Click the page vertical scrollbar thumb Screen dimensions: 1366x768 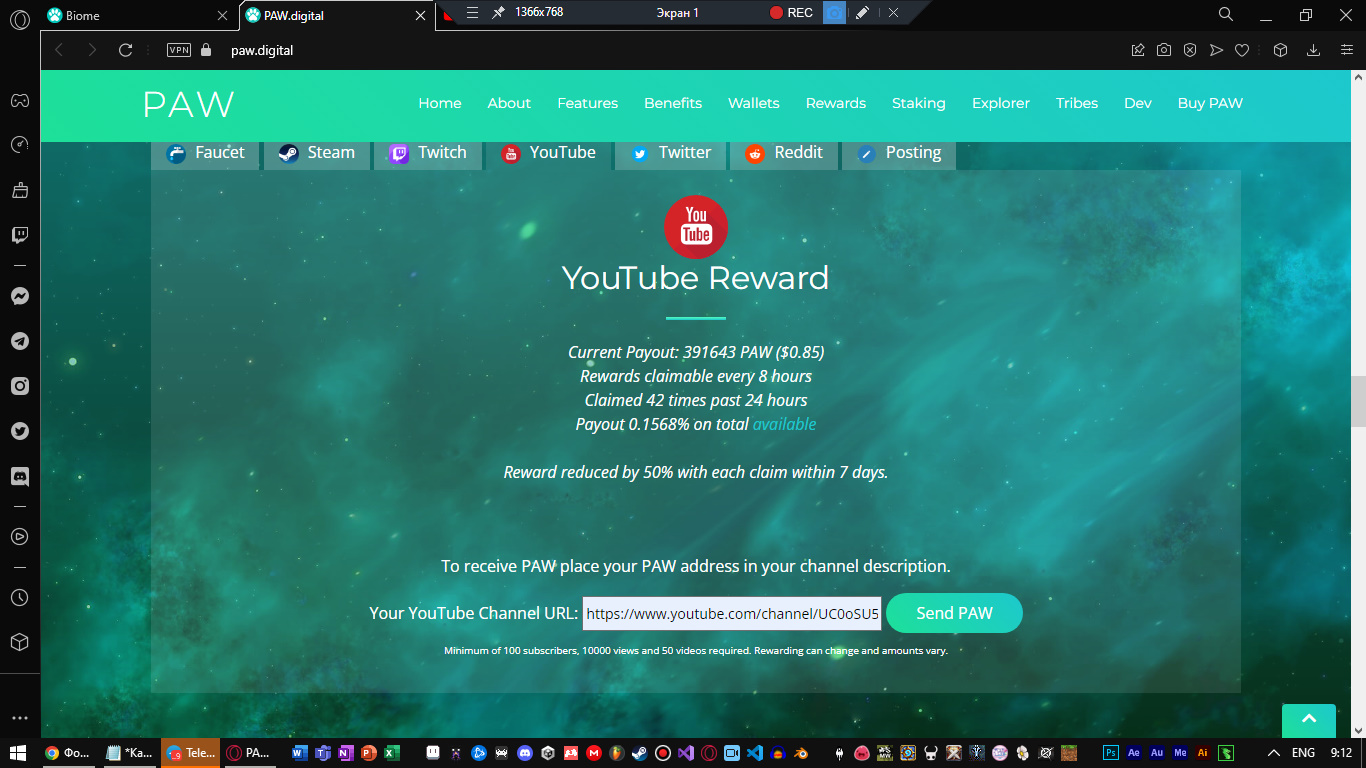coord(1358,402)
